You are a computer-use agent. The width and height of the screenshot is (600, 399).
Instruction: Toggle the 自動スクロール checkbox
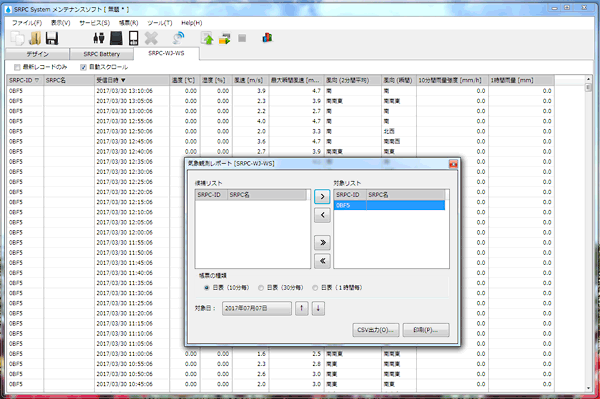pos(83,67)
